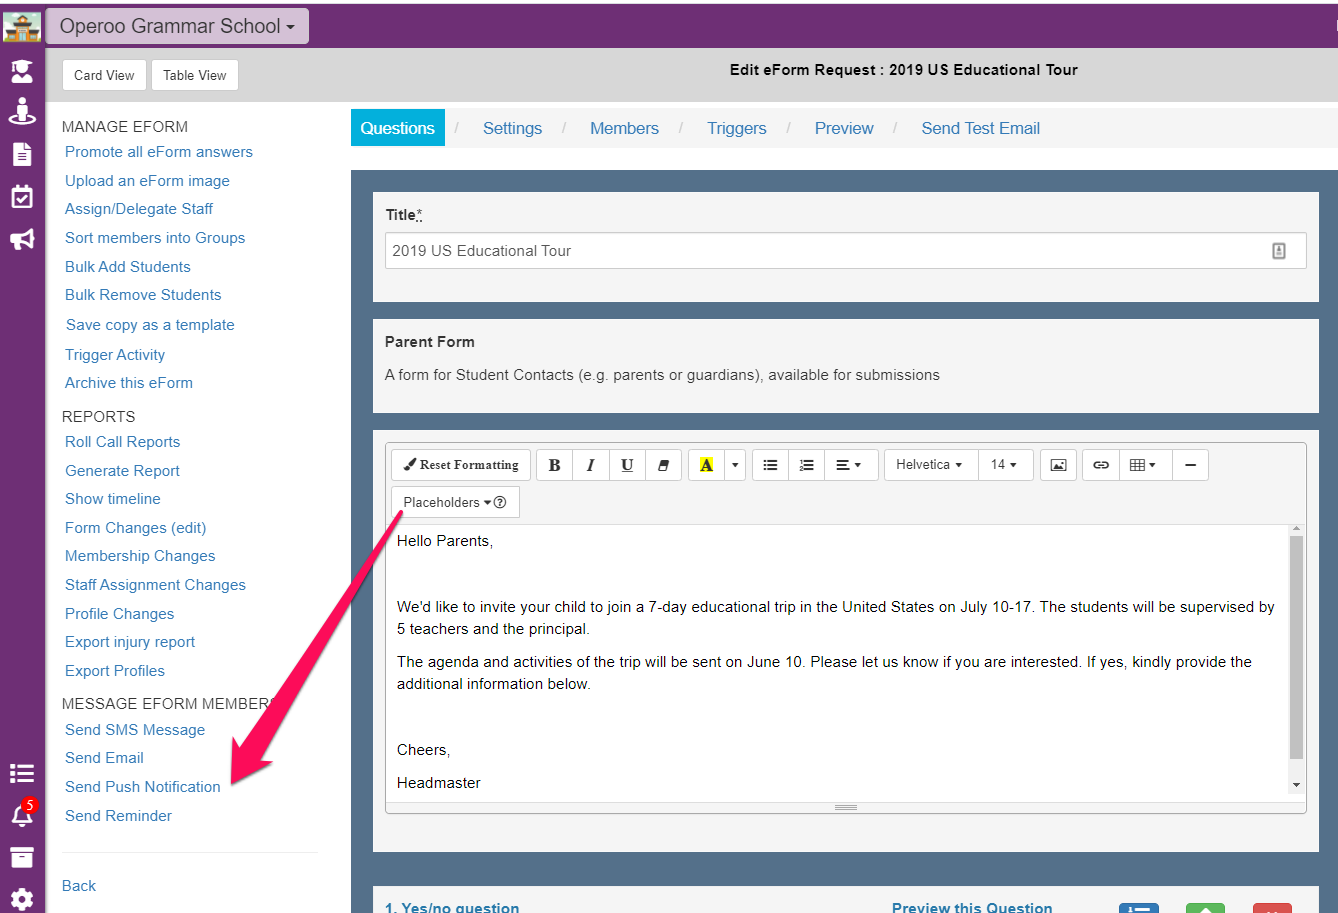This screenshot has width=1338, height=913.
Task: Click the eraser clear-format icon
Action: click(663, 465)
